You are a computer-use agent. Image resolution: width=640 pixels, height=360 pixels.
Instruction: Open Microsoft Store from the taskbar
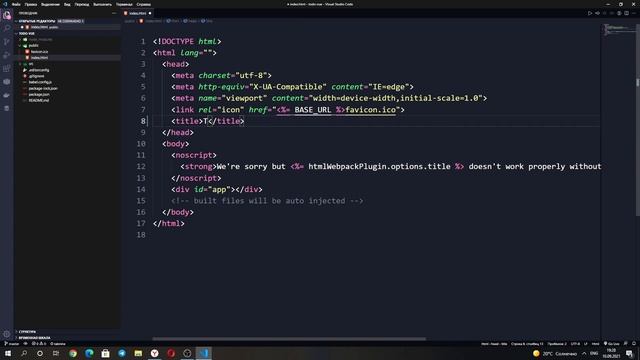click(105, 353)
